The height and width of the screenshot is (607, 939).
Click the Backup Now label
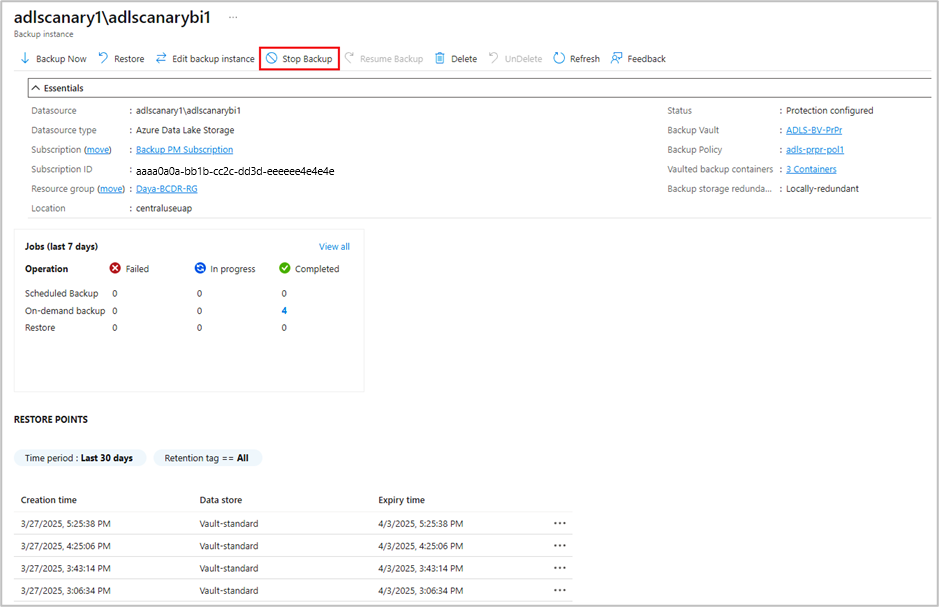point(61,59)
